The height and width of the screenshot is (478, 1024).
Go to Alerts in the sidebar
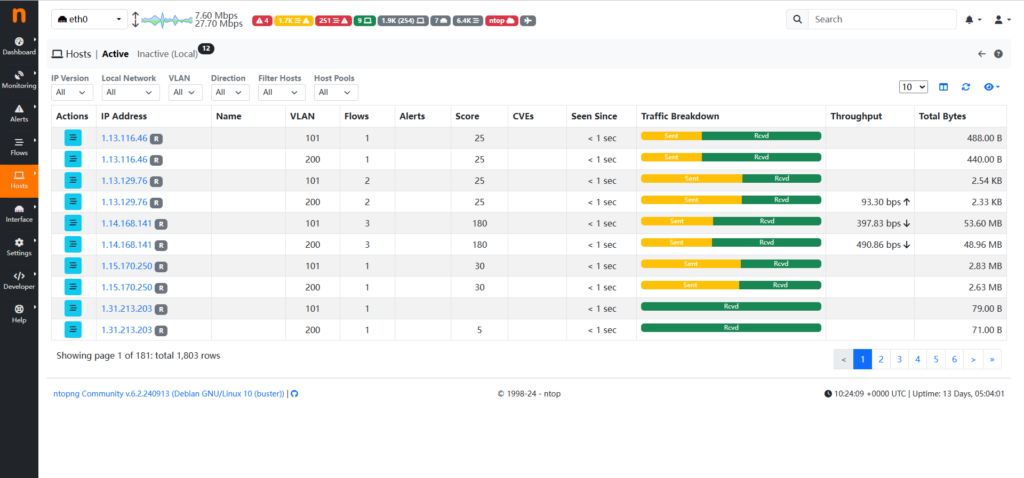pos(19,113)
